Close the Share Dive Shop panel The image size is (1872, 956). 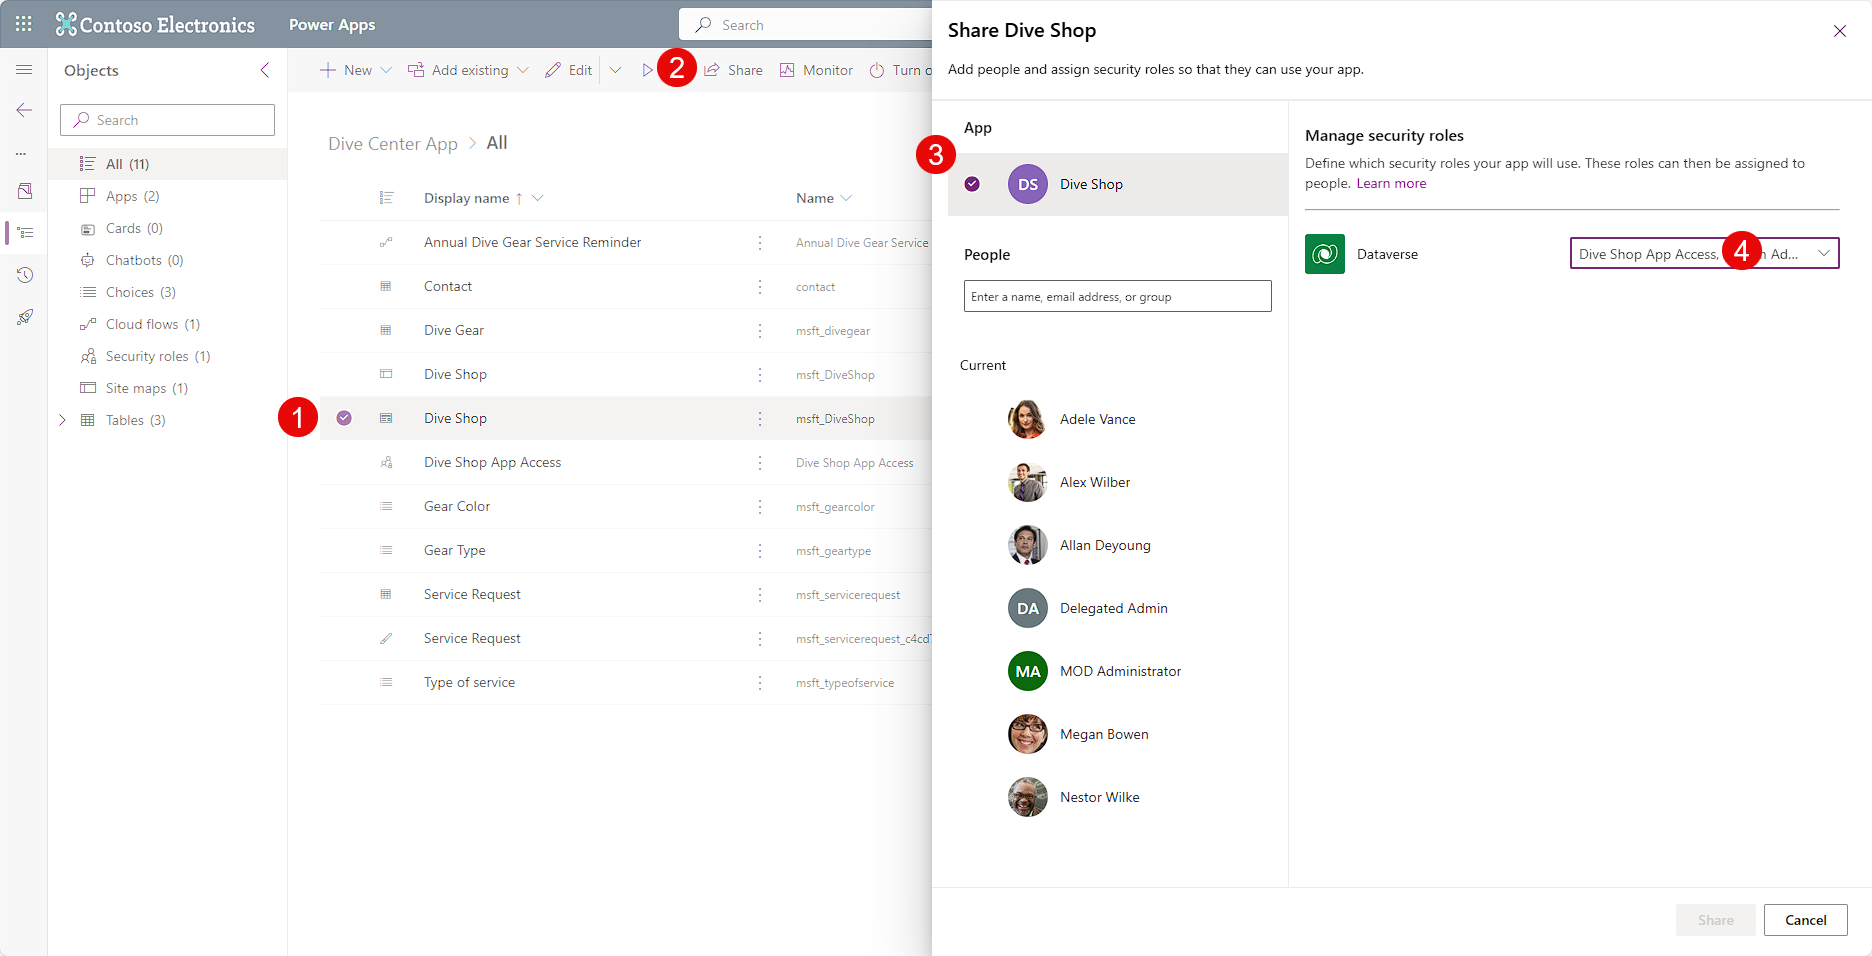[x=1839, y=31]
